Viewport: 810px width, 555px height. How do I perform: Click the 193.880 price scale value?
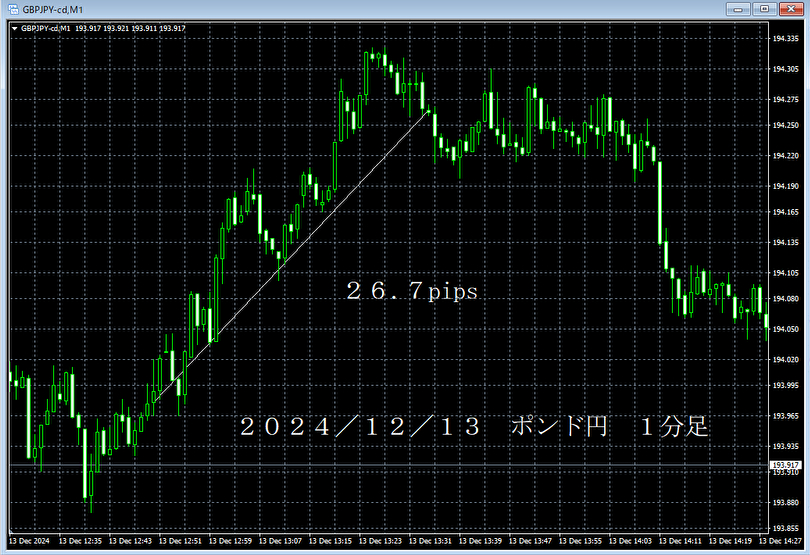(785, 503)
